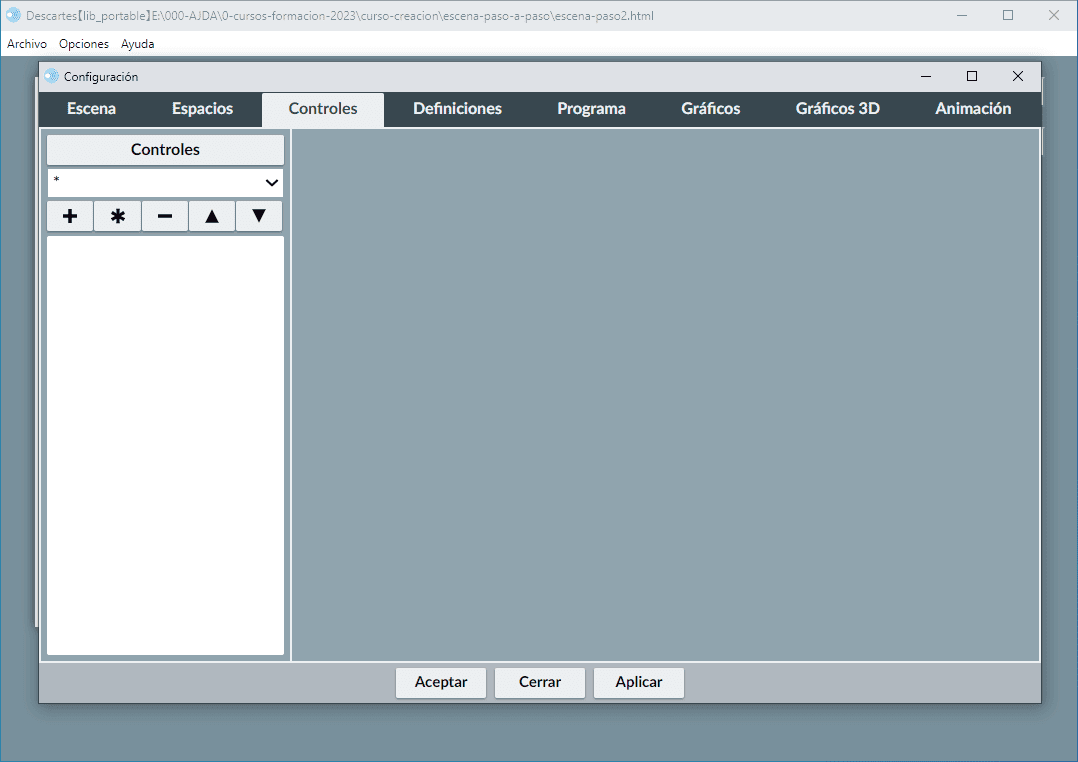1078x762 pixels.
Task: Open the Opciones menu
Action: coord(84,44)
